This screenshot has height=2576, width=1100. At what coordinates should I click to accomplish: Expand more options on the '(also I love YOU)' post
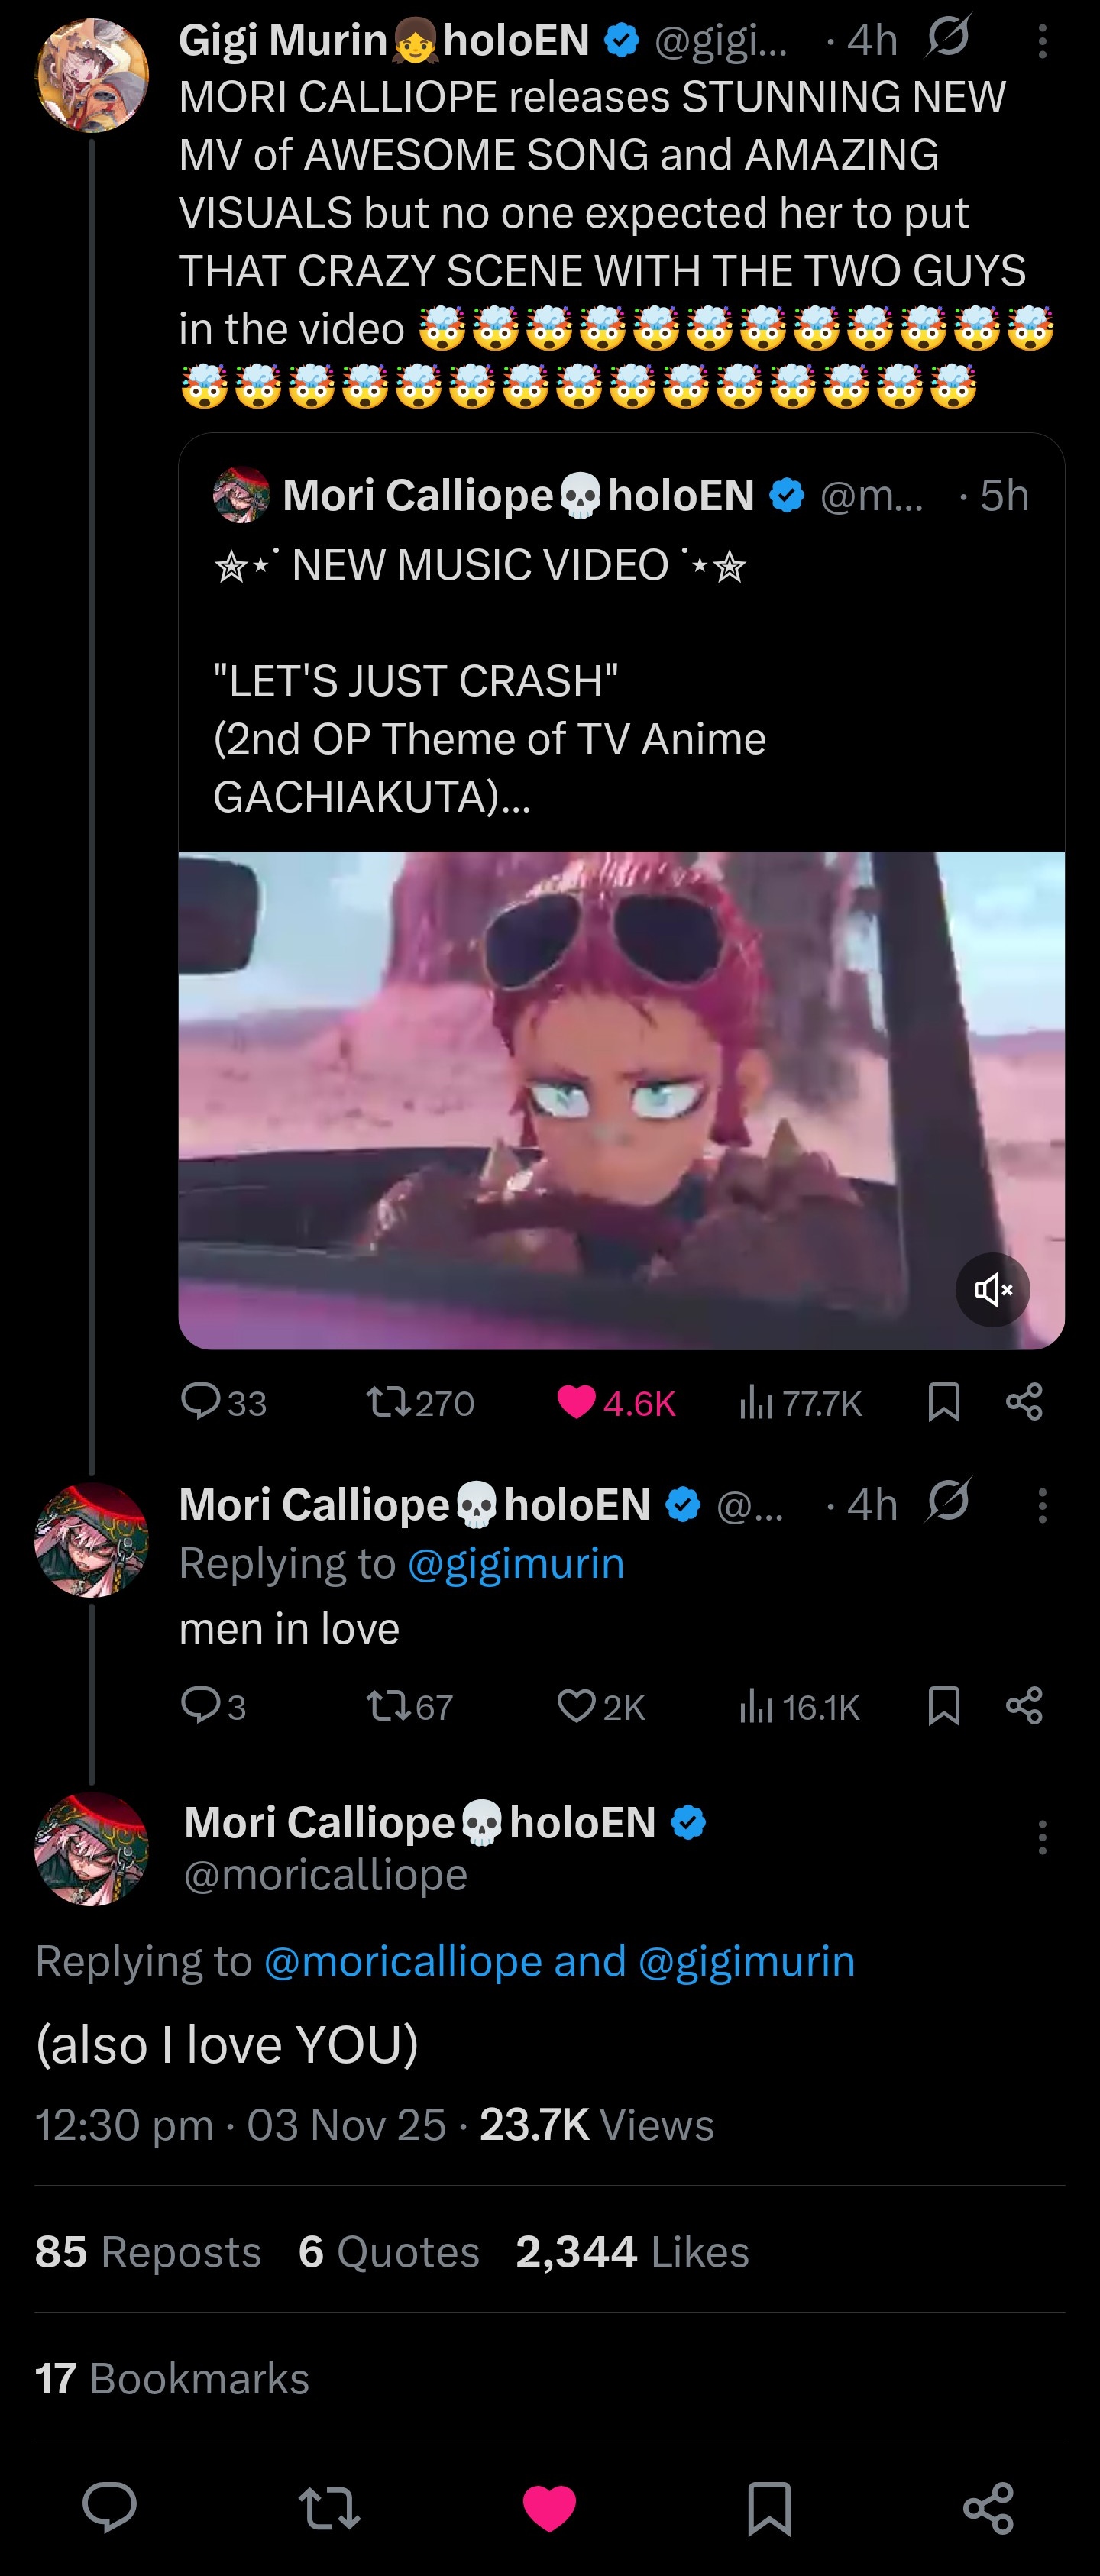1042,1838
